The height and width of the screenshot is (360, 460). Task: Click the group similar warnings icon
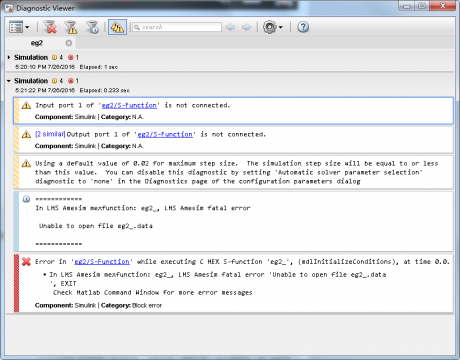(117, 27)
